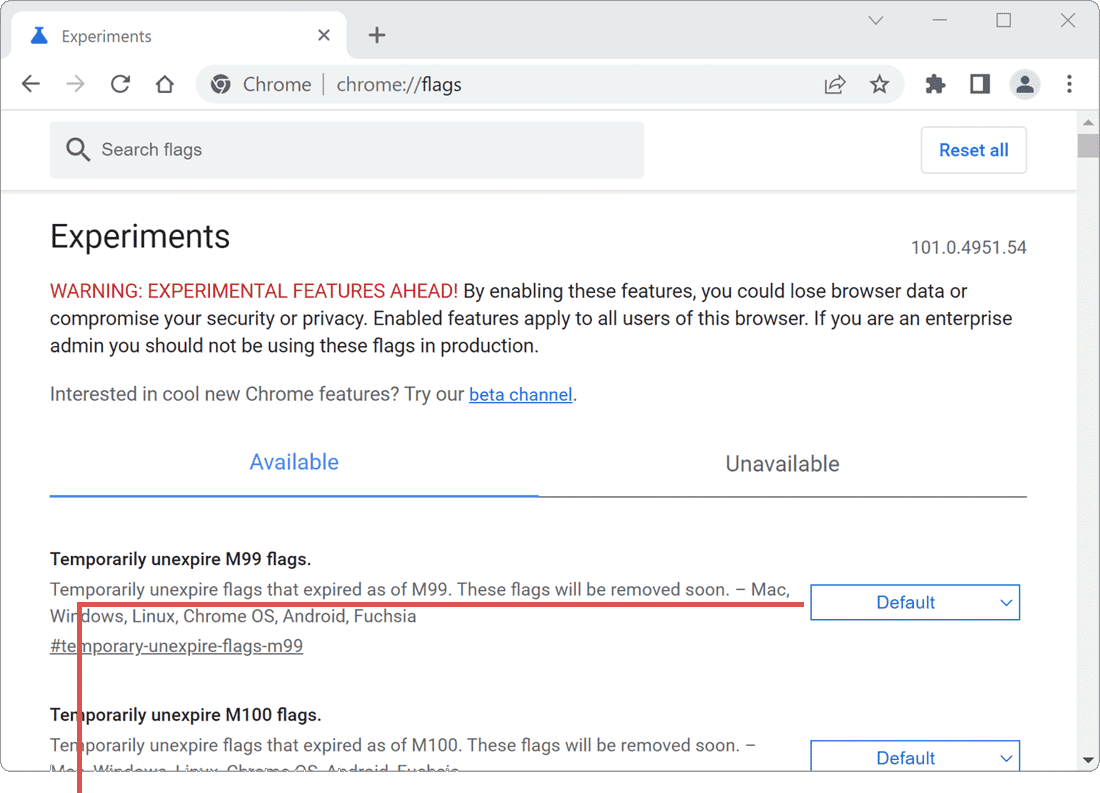Focus the Search flags input field
The height and width of the screenshot is (793, 1100).
pyautogui.click(x=347, y=149)
